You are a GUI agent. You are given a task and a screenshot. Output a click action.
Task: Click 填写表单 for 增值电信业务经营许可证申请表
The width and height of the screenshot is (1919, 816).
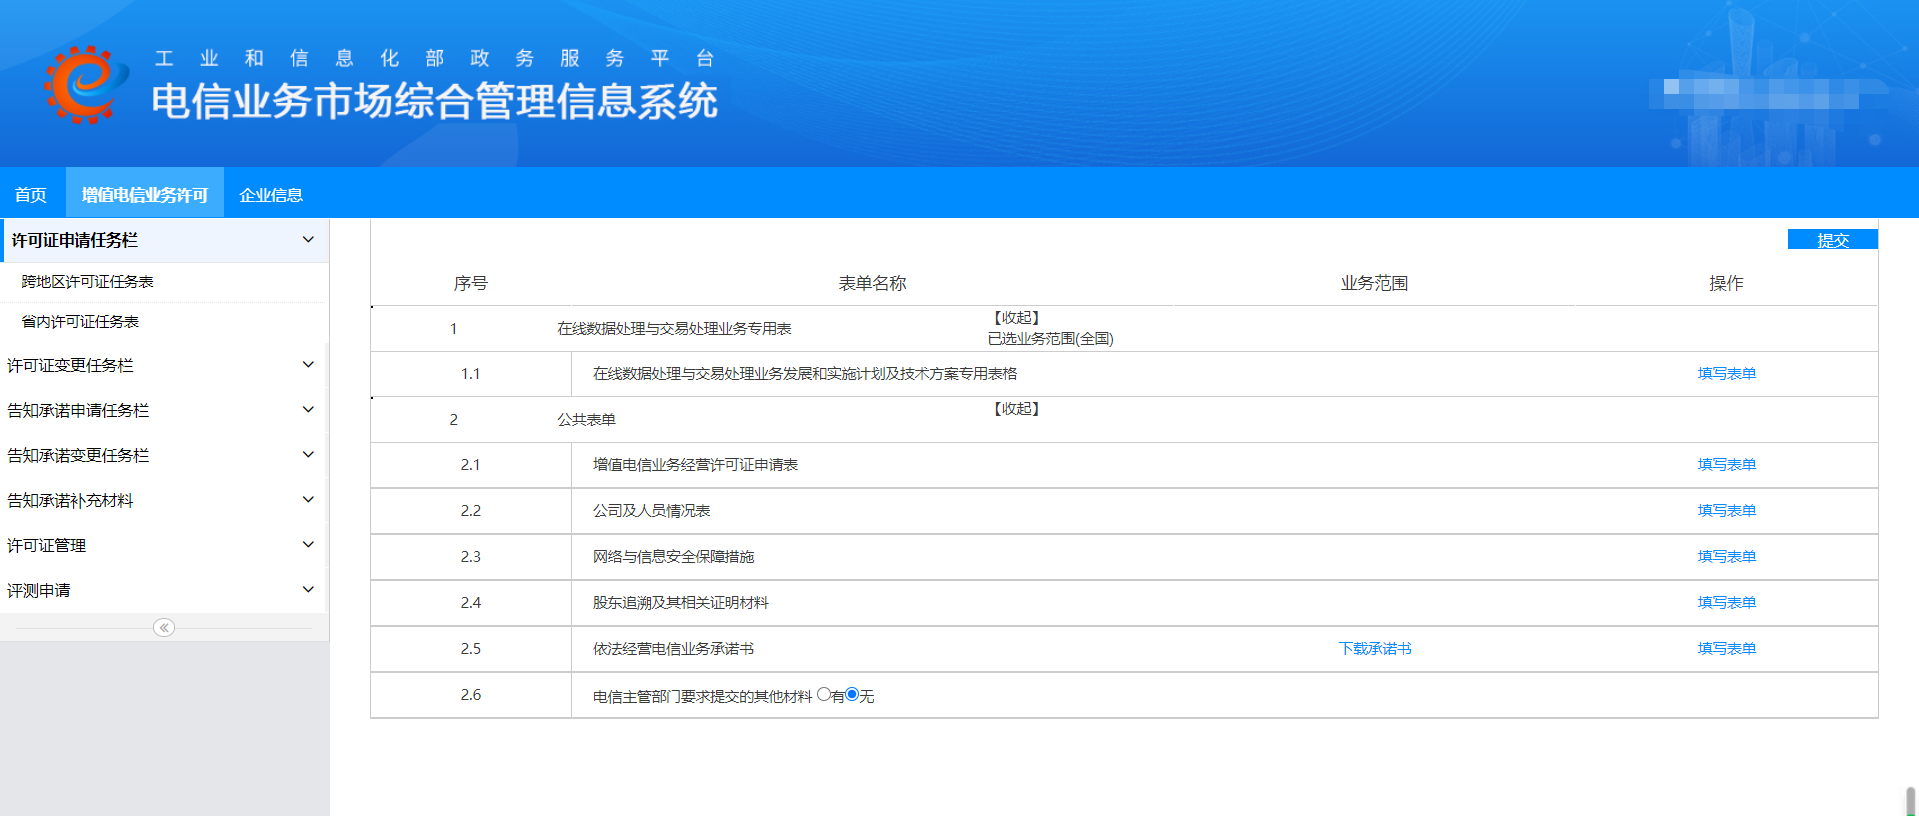[x=1726, y=465]
